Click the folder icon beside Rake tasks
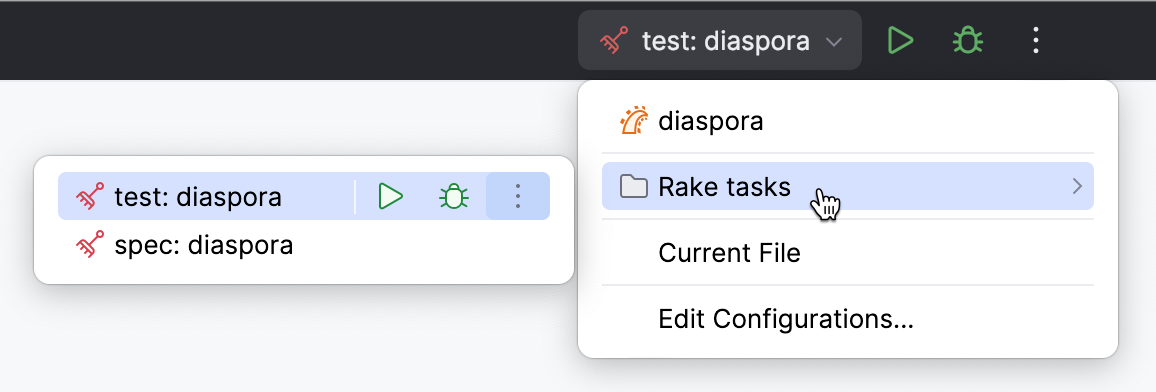This screenshot has width=1156, height=392. click(633, 186)
